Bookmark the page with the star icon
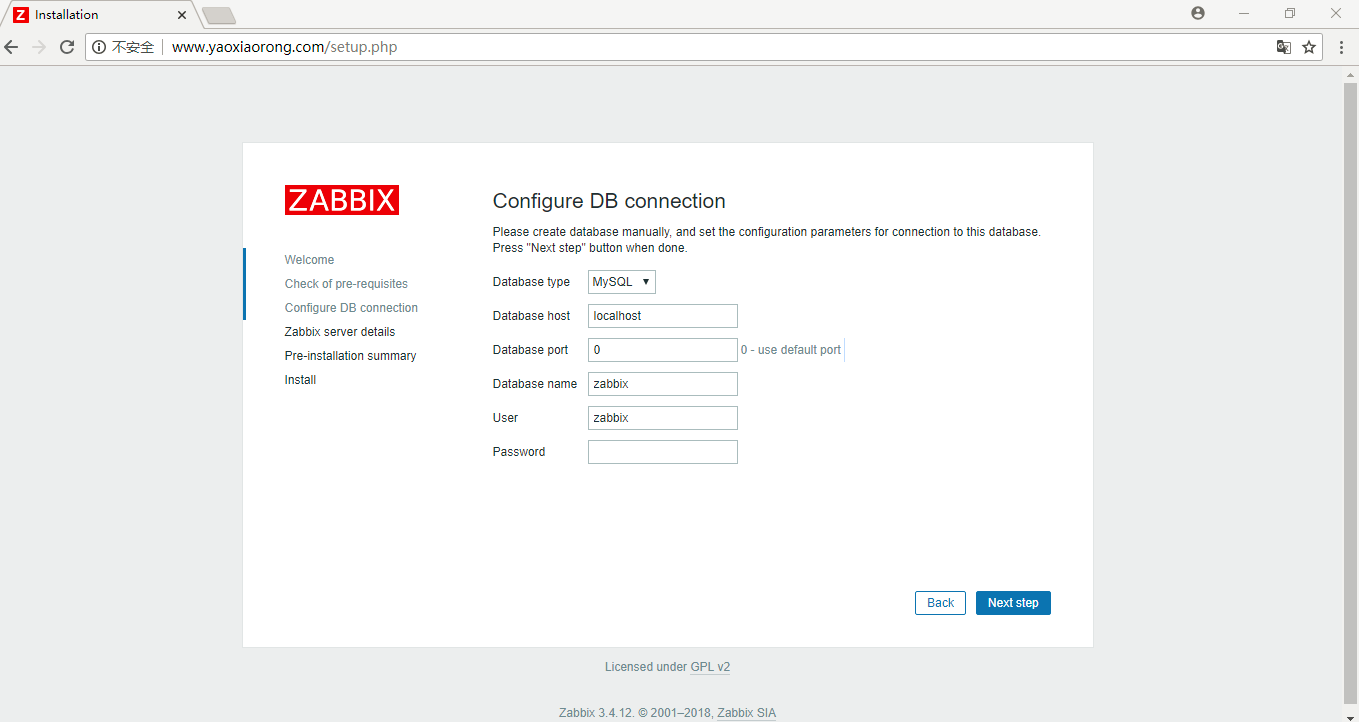Screen dimensions: 1359x722 pyautogui.click(x=1309, y=47)
